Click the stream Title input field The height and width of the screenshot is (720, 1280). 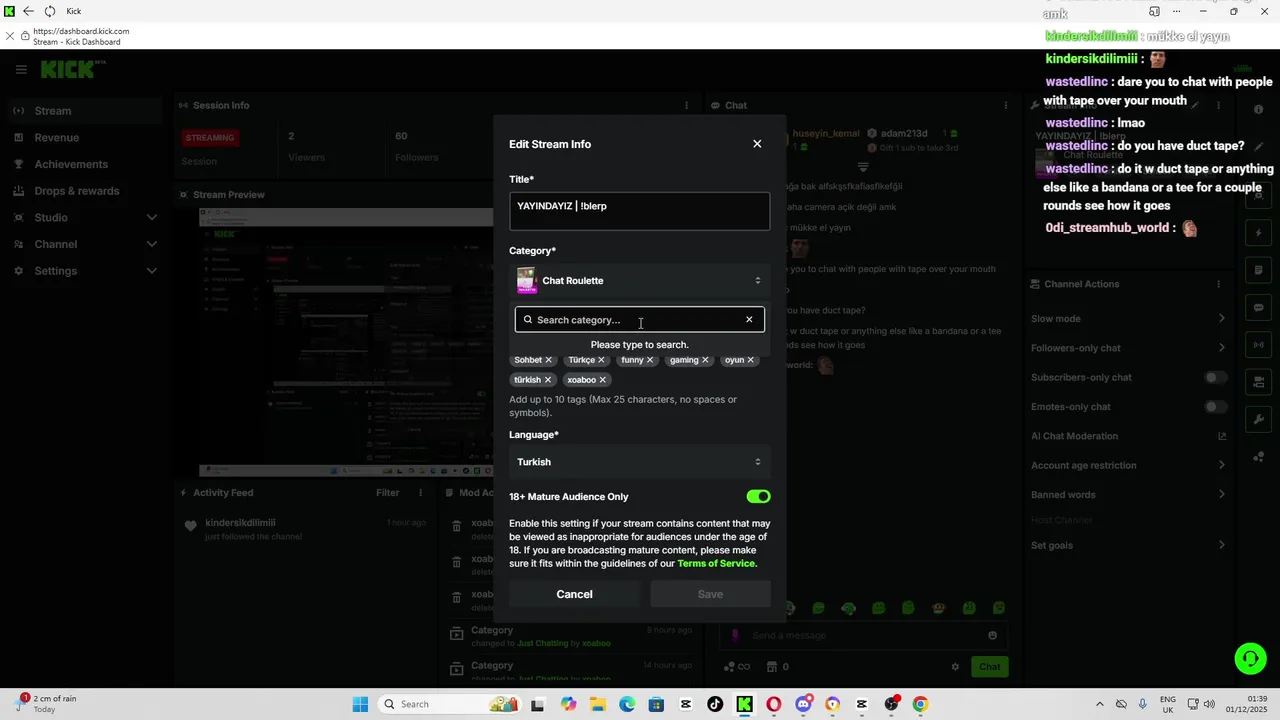(x=640, y=211)
